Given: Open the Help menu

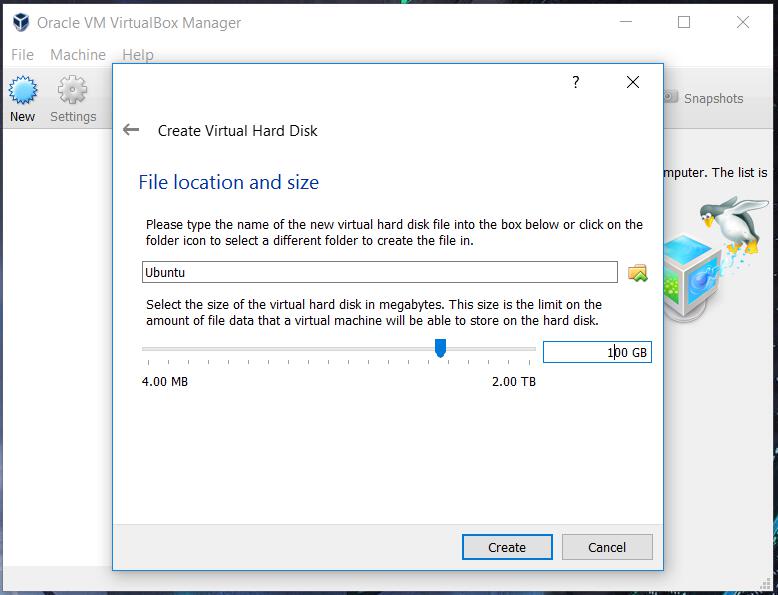Looking at the screenshot, I should pyautogui.click(x=138, y=55).
